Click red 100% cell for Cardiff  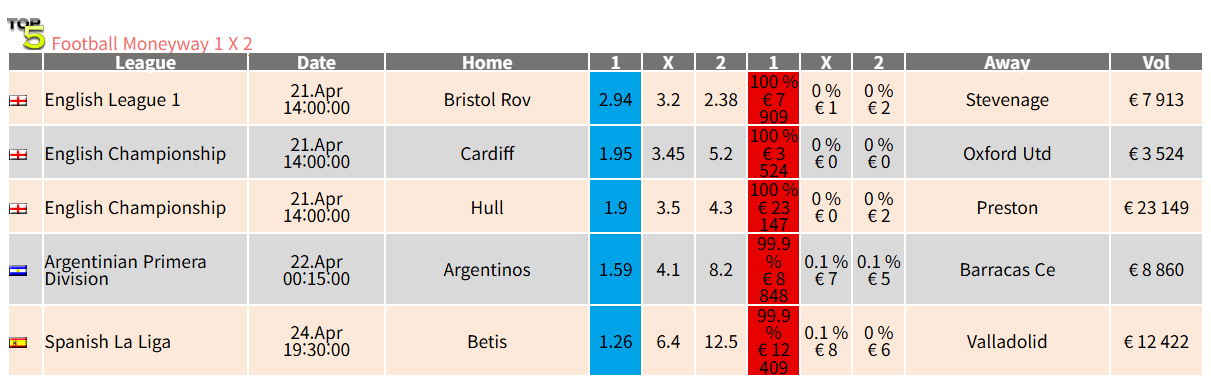(x=773, y=153)
